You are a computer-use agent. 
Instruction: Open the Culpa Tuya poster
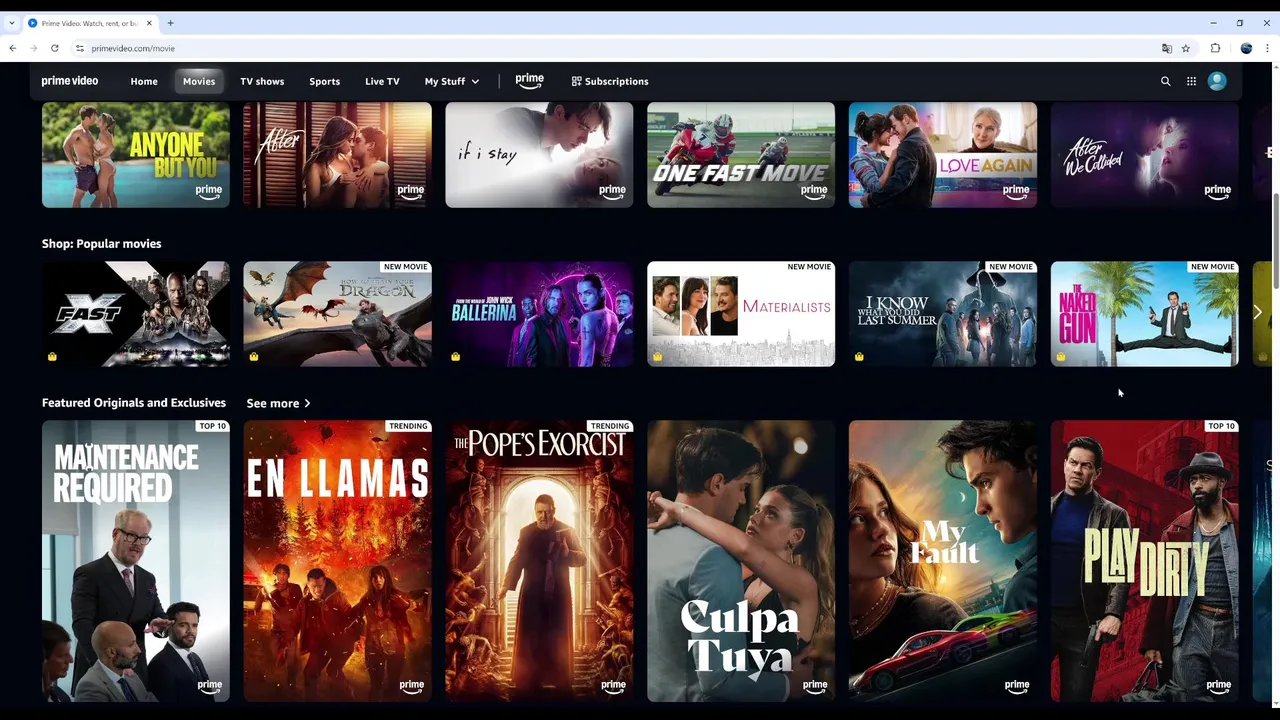coord(741,561)
